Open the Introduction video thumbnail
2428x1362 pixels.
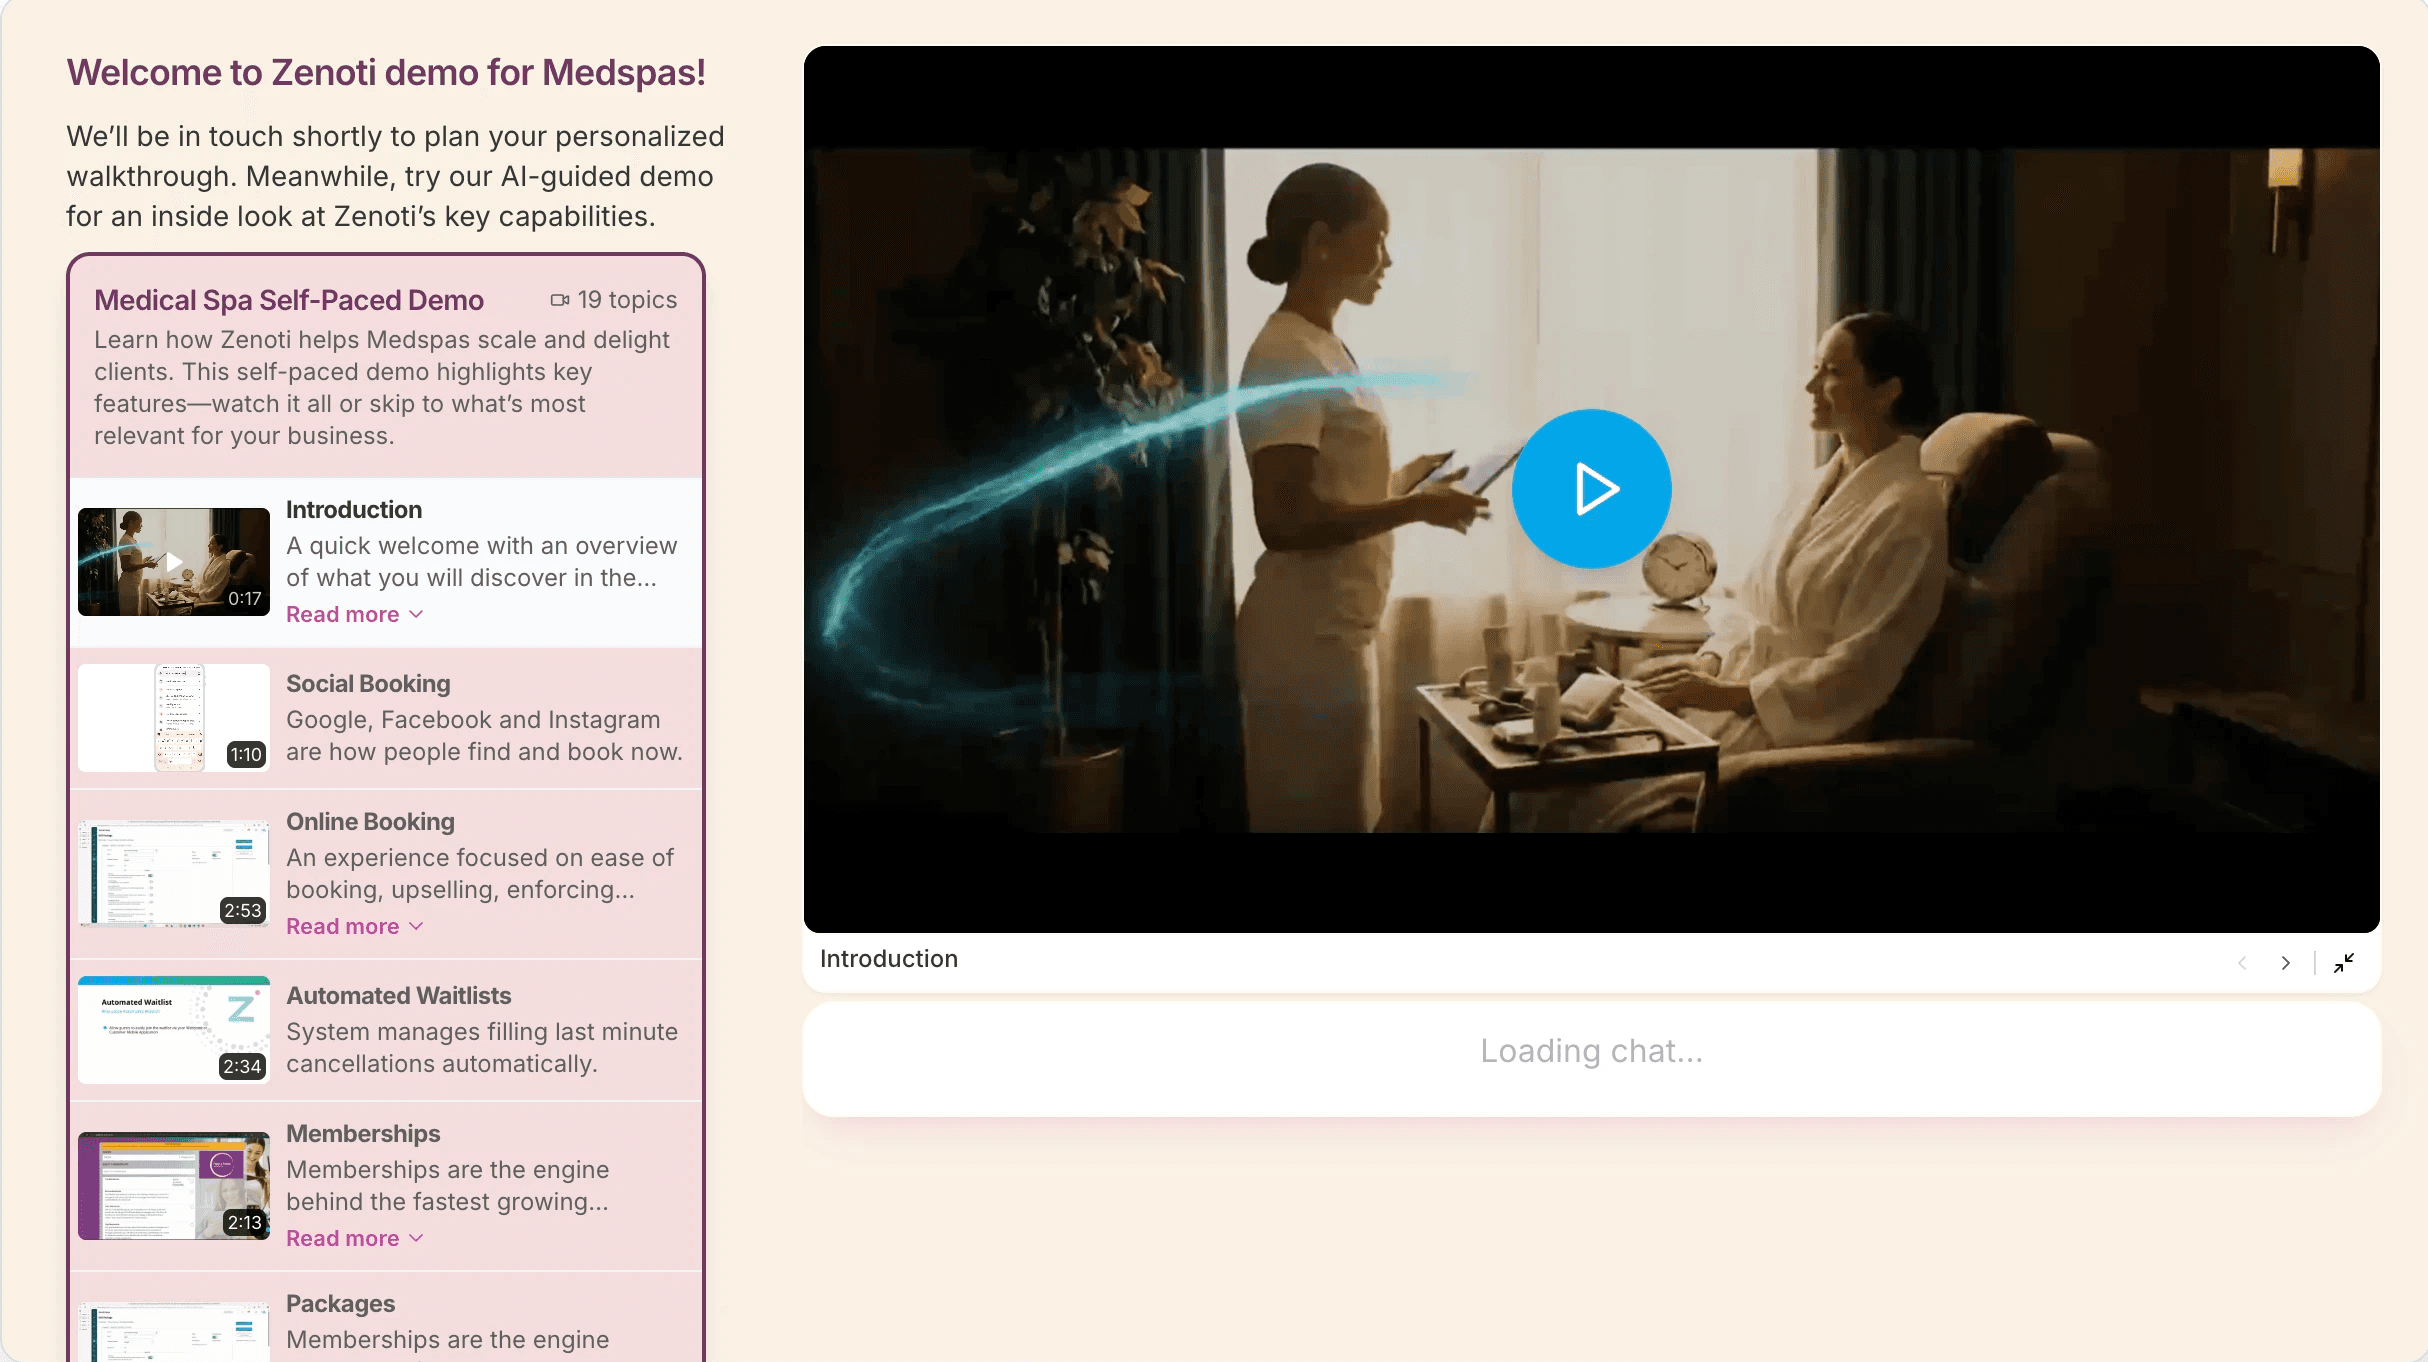point(174,561)
